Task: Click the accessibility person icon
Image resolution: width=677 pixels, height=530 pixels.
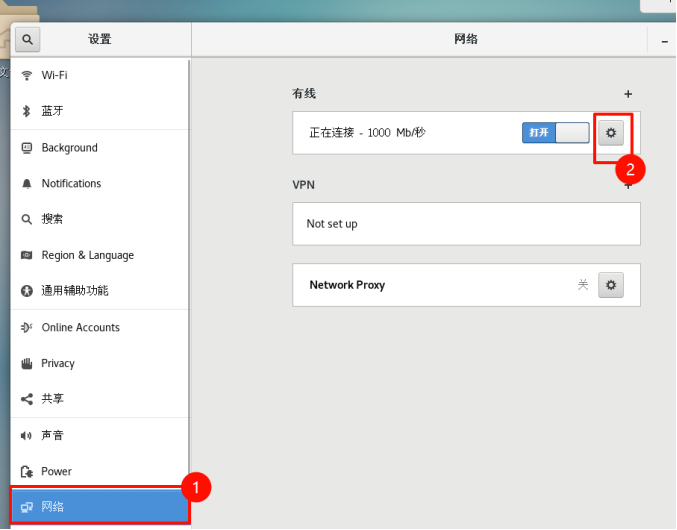Action: pos(27,291)
